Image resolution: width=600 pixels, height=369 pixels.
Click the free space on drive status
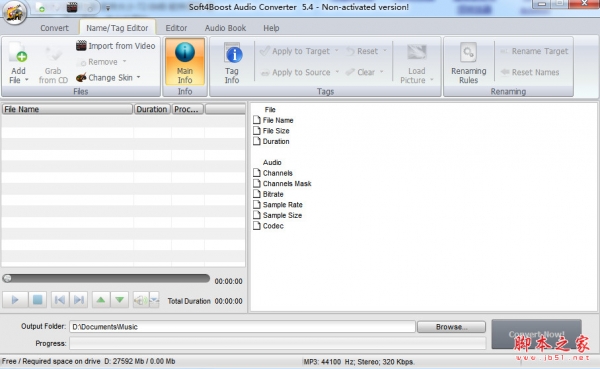[88, 361]
